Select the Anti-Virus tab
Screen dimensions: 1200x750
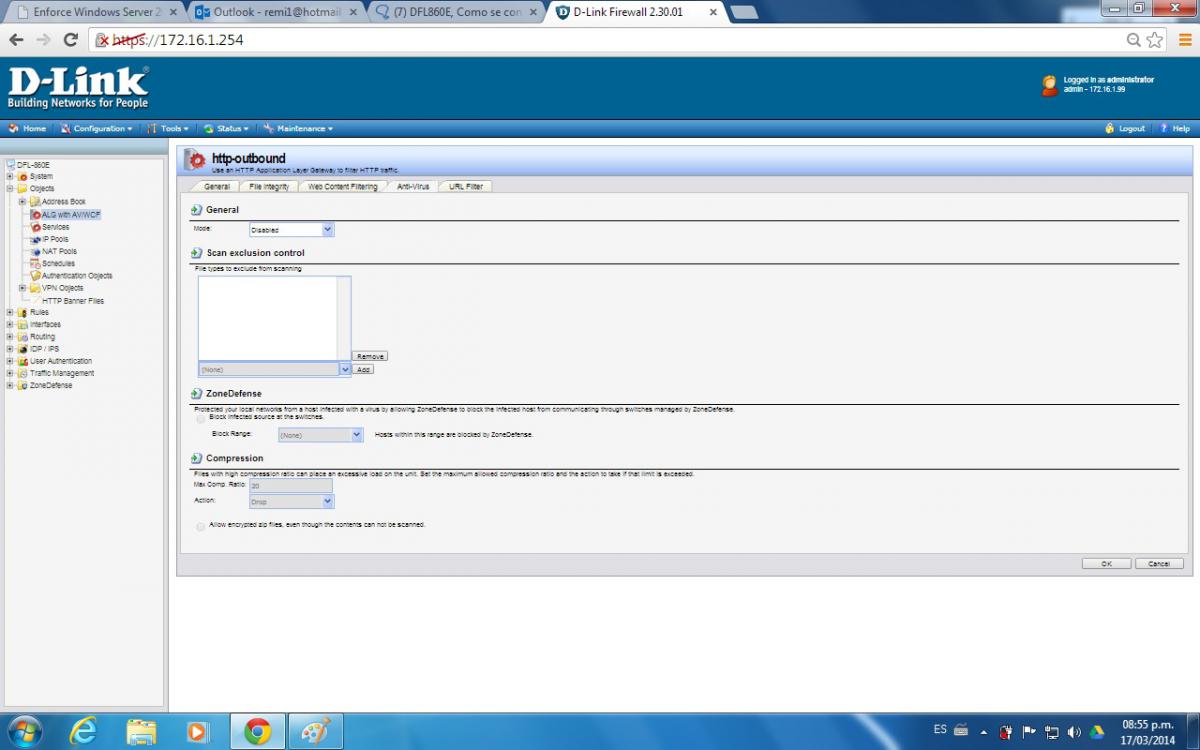point(413,187)
